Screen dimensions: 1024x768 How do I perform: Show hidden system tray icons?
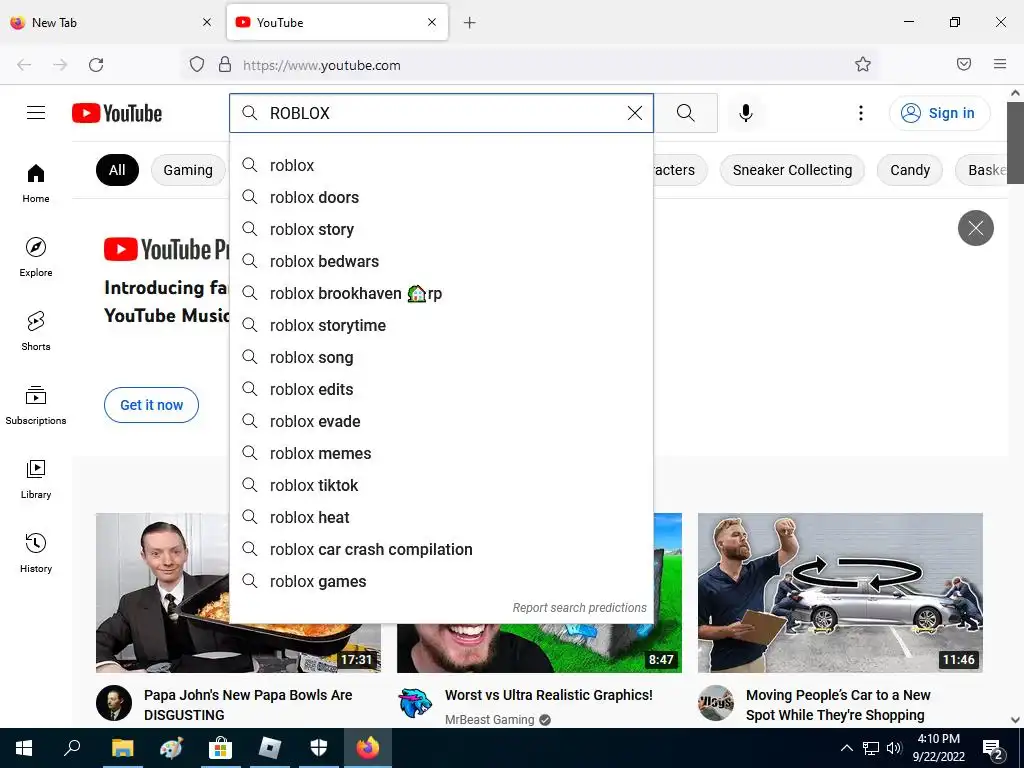tap(846, 748)
